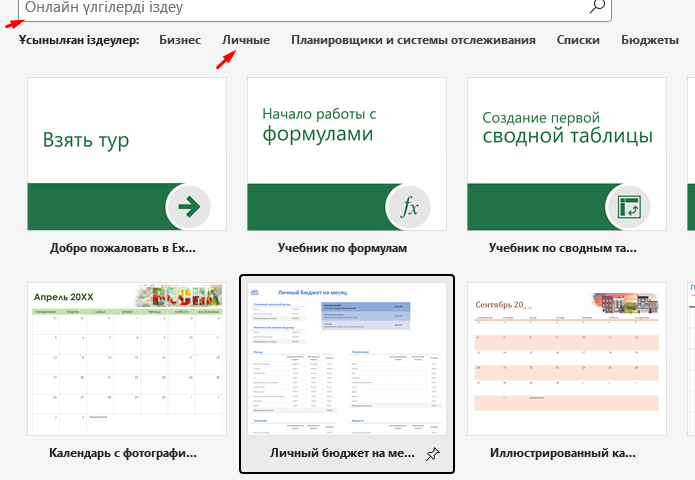The image size is (695, 480).
Task: Click the Учебник по сводным та... label
Action: pyautogui.click(x=562, y=248)
